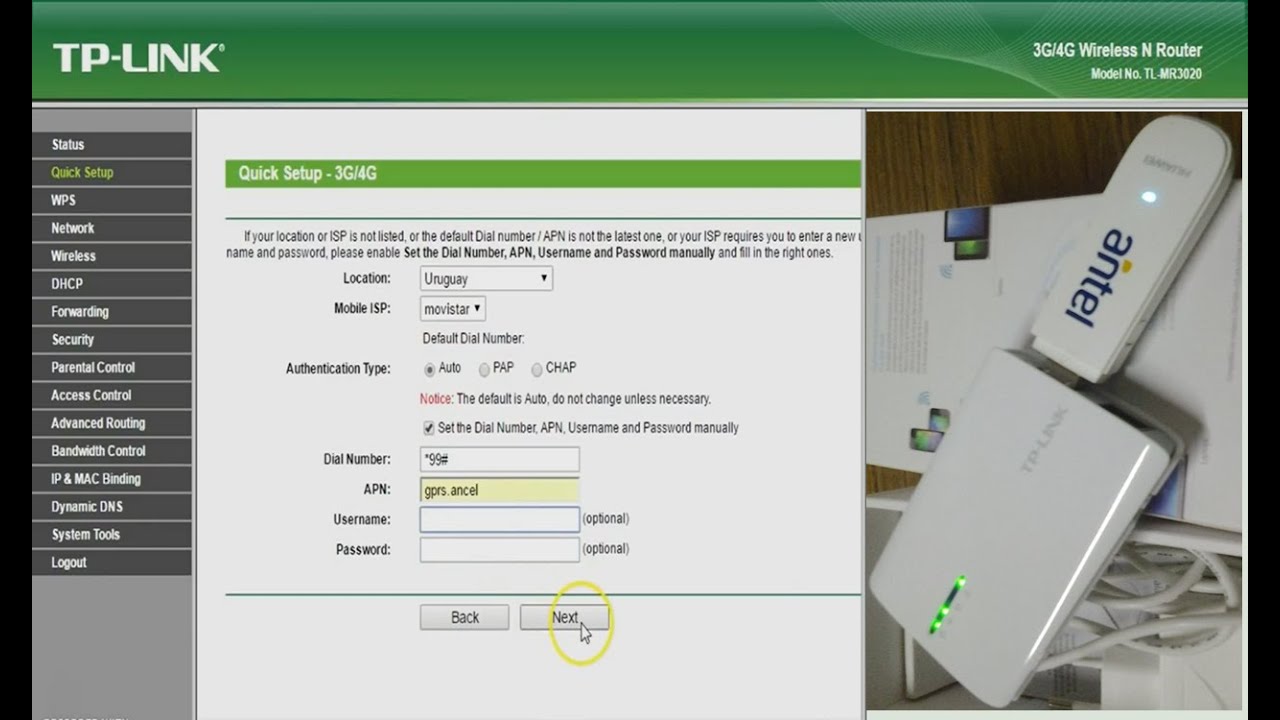Go to the WPS page

click(x=111, y=200)
